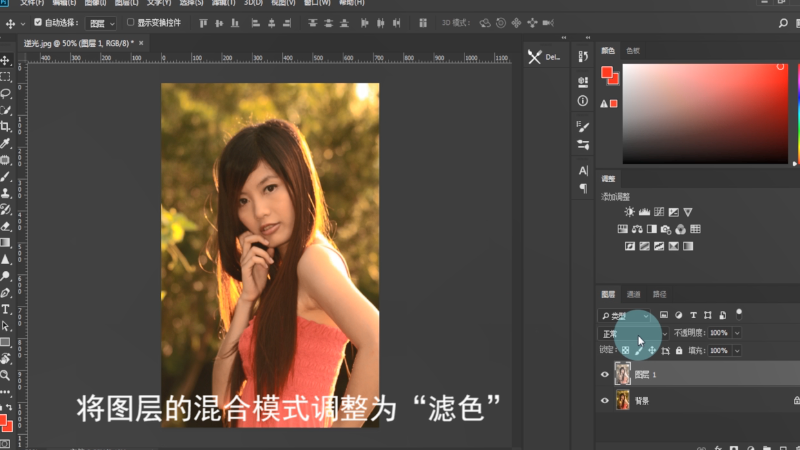Toggle lock all padlock icon
800x450 pixels.
(679, 351)
